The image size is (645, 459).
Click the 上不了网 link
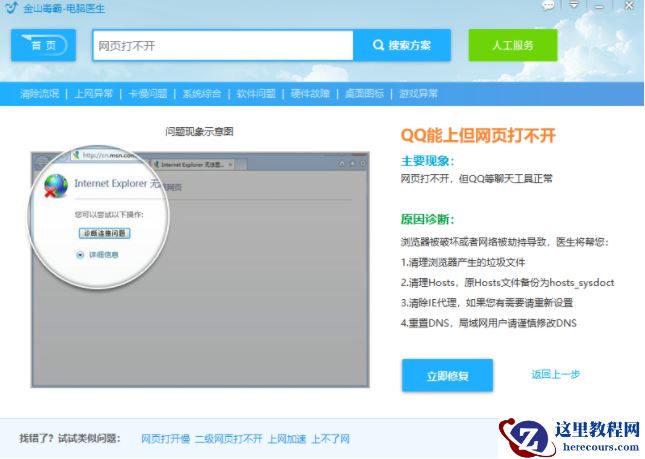[x=330, y=439]
